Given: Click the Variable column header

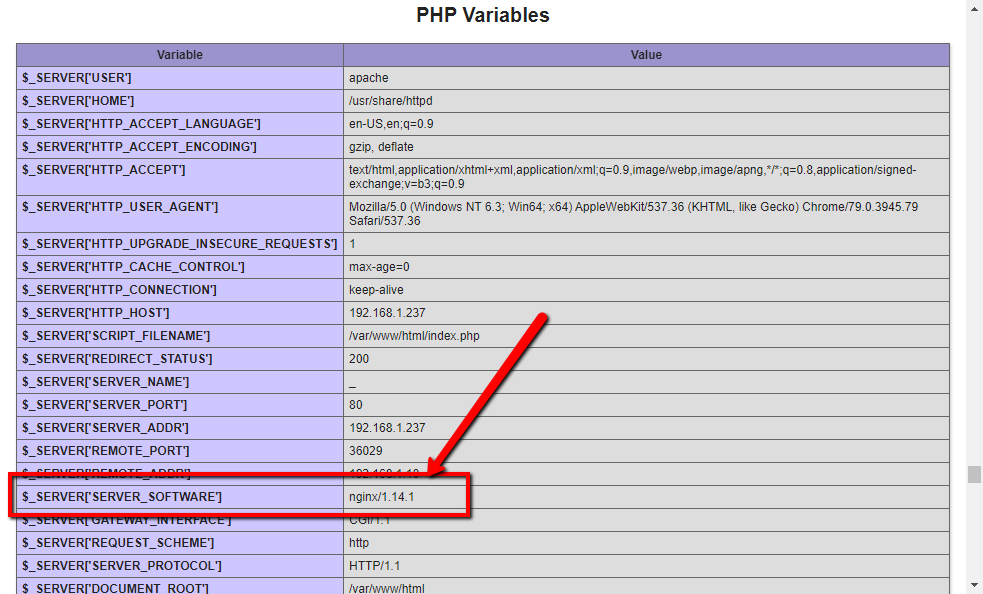Looking at the screenshot, I should click(x=179, y=55).
